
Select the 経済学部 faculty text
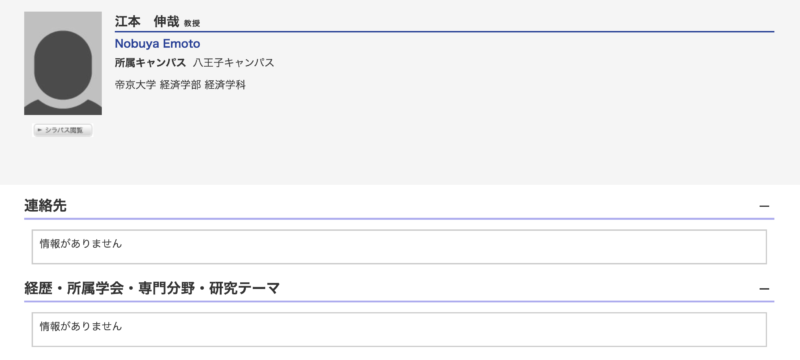(180, 85)
